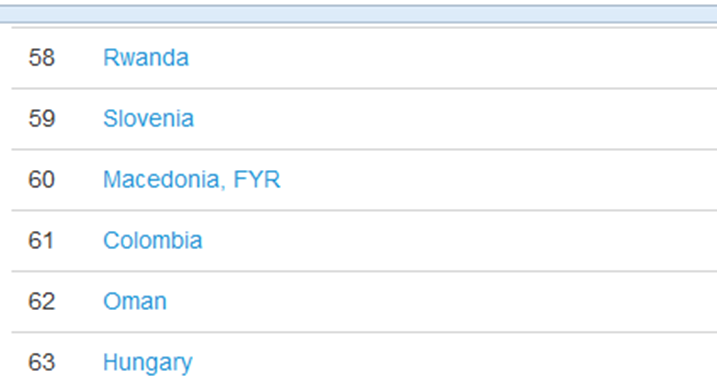The width and height of the screenshot is (717, 391).
Task: Click empty space in the Oman row
Action: coord(439,301)
